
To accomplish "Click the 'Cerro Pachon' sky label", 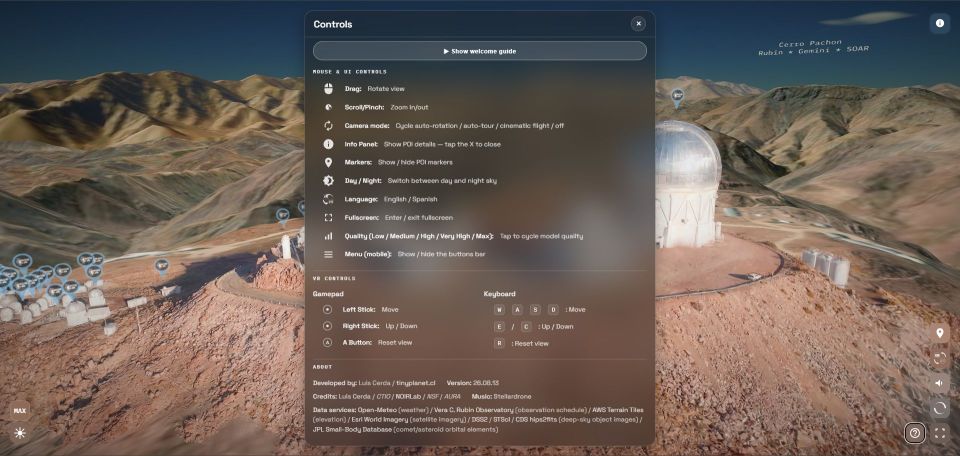I will [810, 43].
